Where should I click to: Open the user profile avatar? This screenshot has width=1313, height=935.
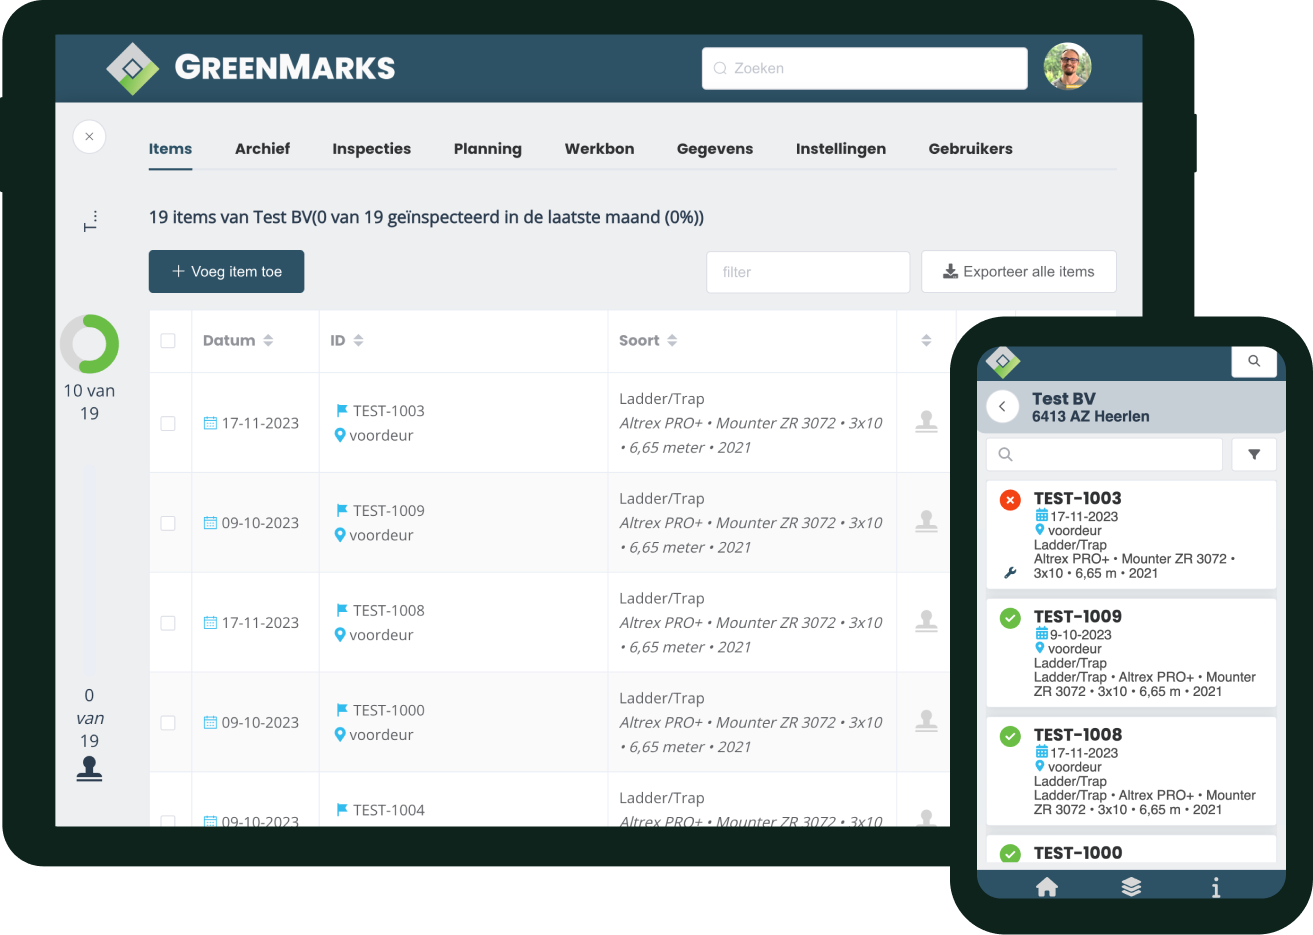tap(1067, 67)
